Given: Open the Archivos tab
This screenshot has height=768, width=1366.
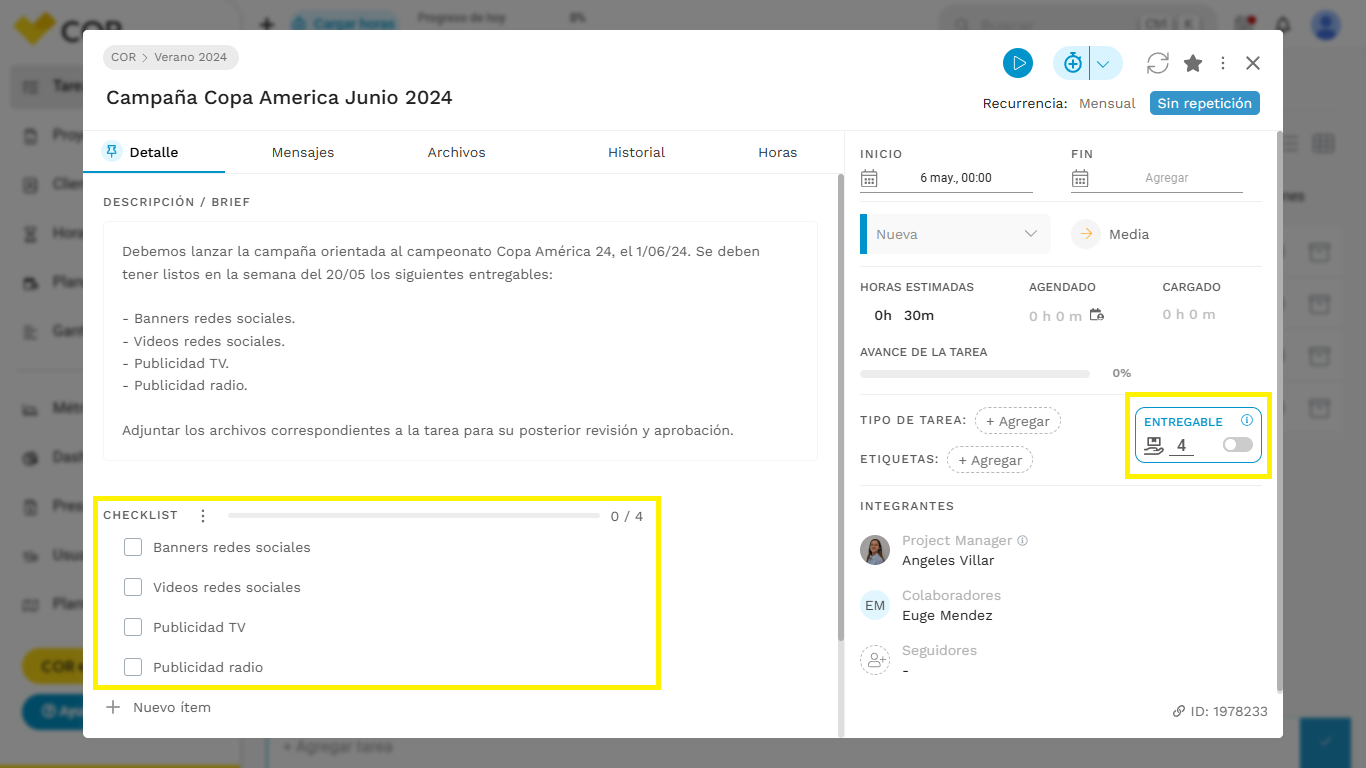Looking at the screenshot, I should 456,152.
